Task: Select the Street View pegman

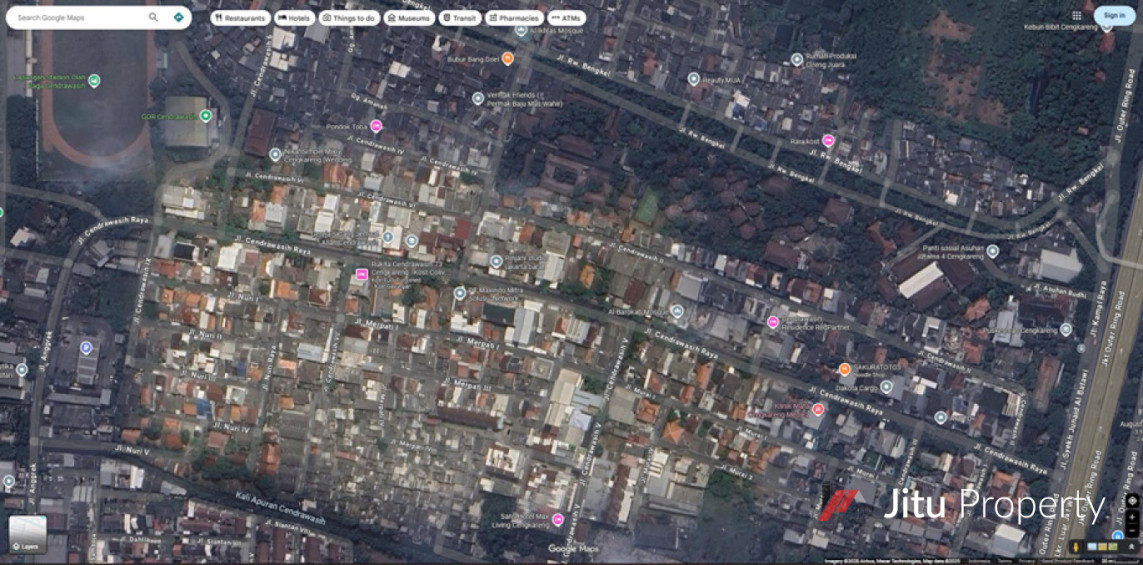Action: (1076, 547)
